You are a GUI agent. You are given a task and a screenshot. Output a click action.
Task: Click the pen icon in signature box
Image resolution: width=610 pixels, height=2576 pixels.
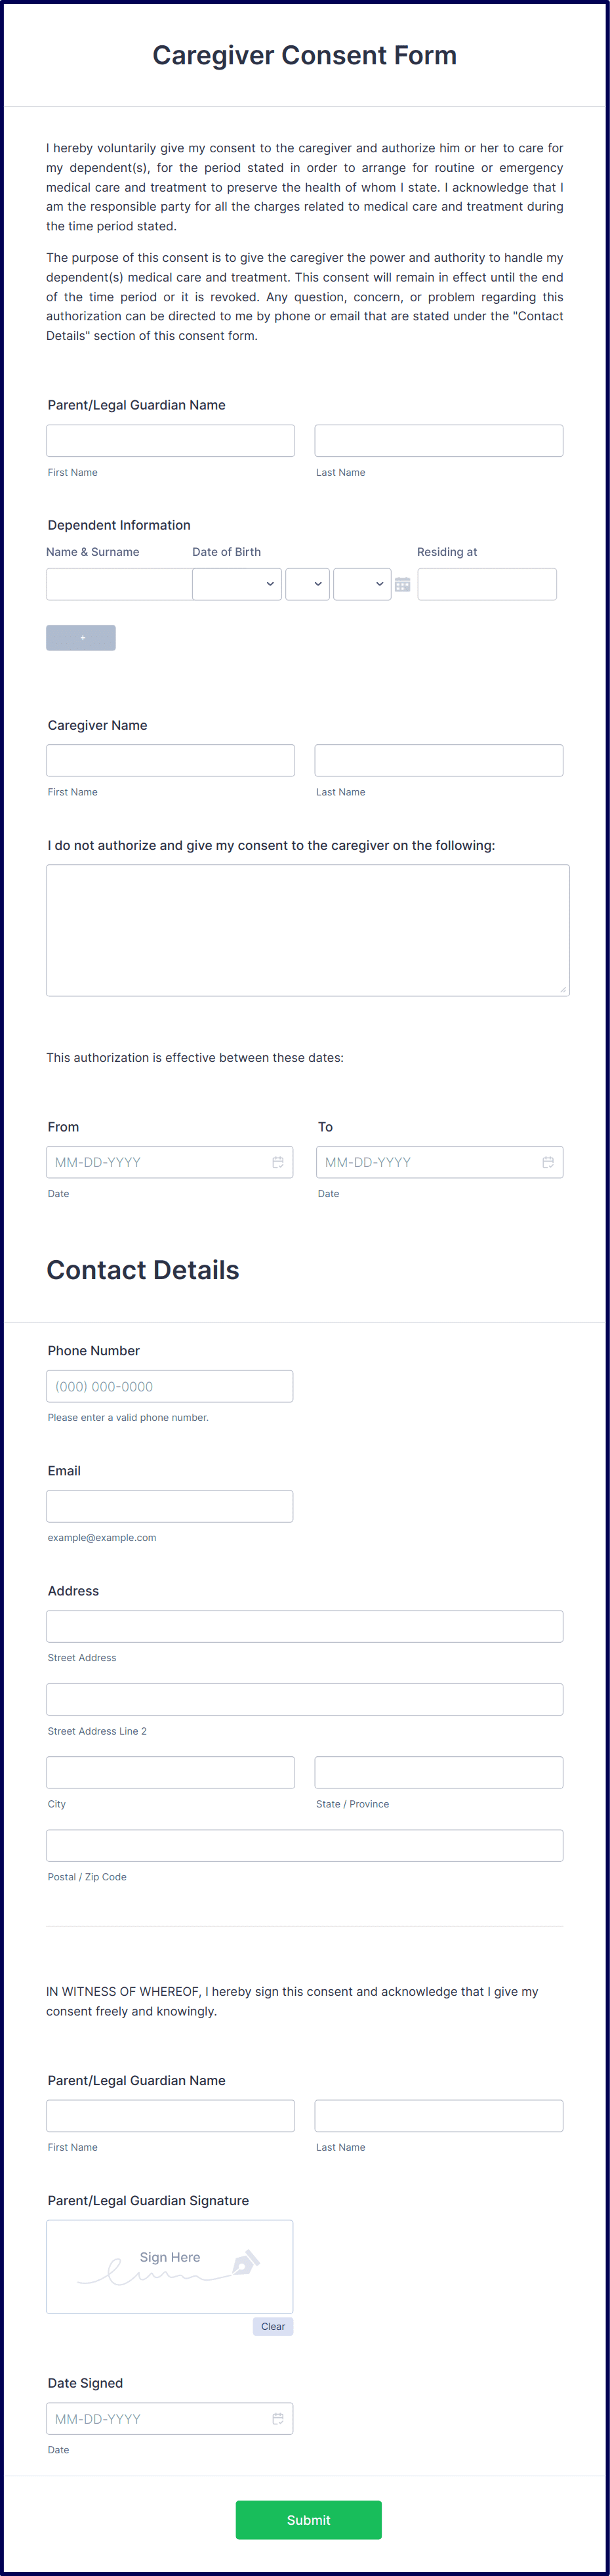[246, 2262]
